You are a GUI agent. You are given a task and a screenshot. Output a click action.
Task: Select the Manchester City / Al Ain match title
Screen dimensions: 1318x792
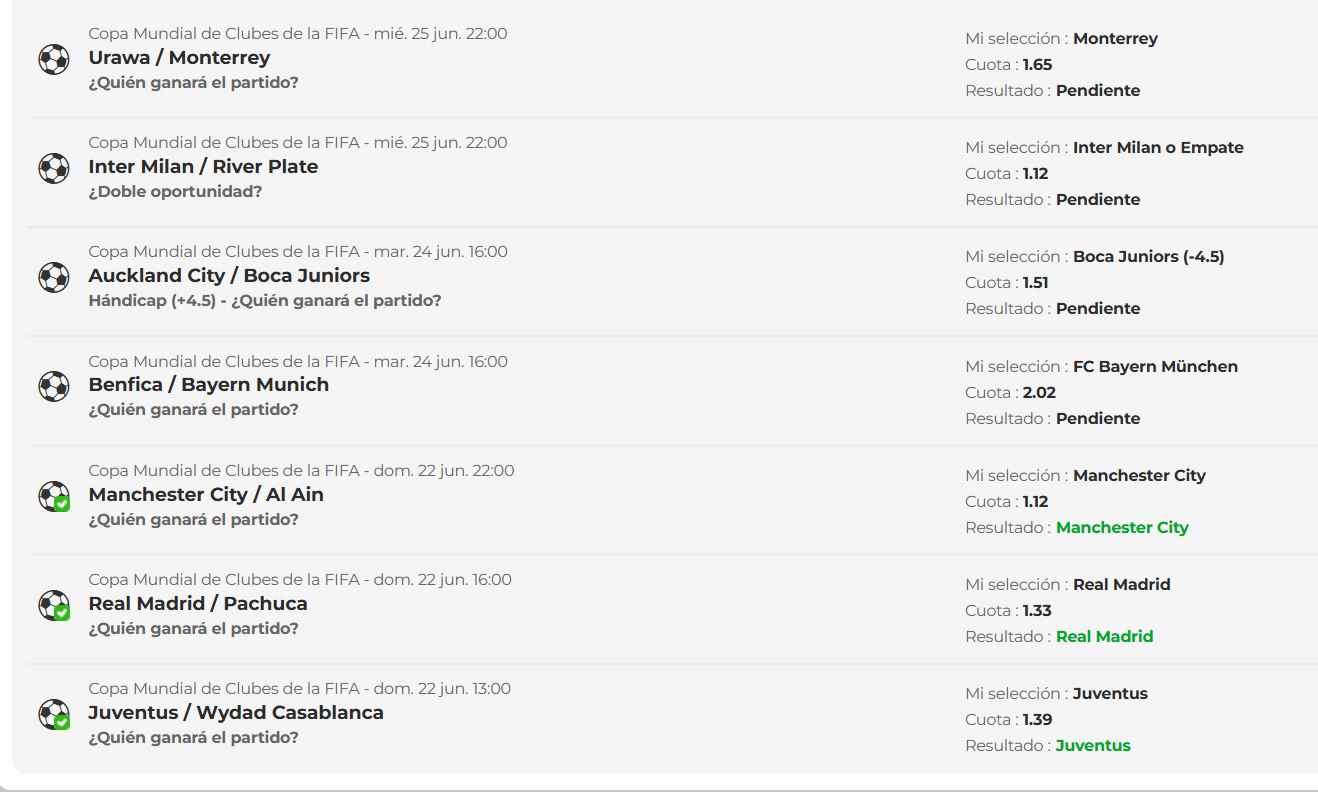206,495
